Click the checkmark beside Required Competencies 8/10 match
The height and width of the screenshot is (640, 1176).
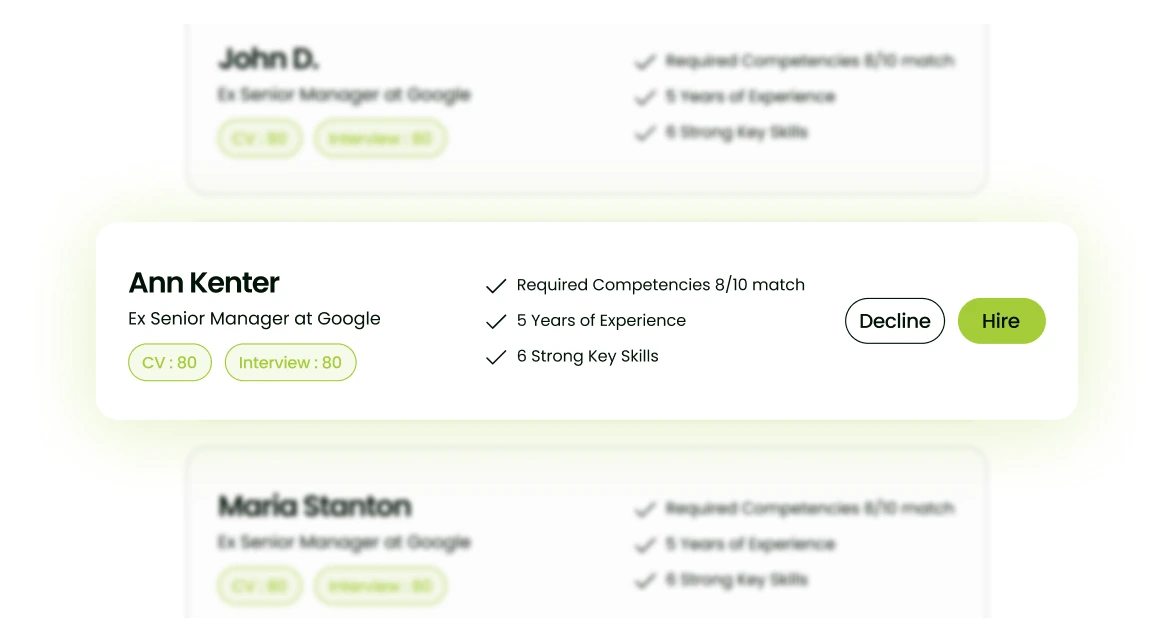point(496,286)
